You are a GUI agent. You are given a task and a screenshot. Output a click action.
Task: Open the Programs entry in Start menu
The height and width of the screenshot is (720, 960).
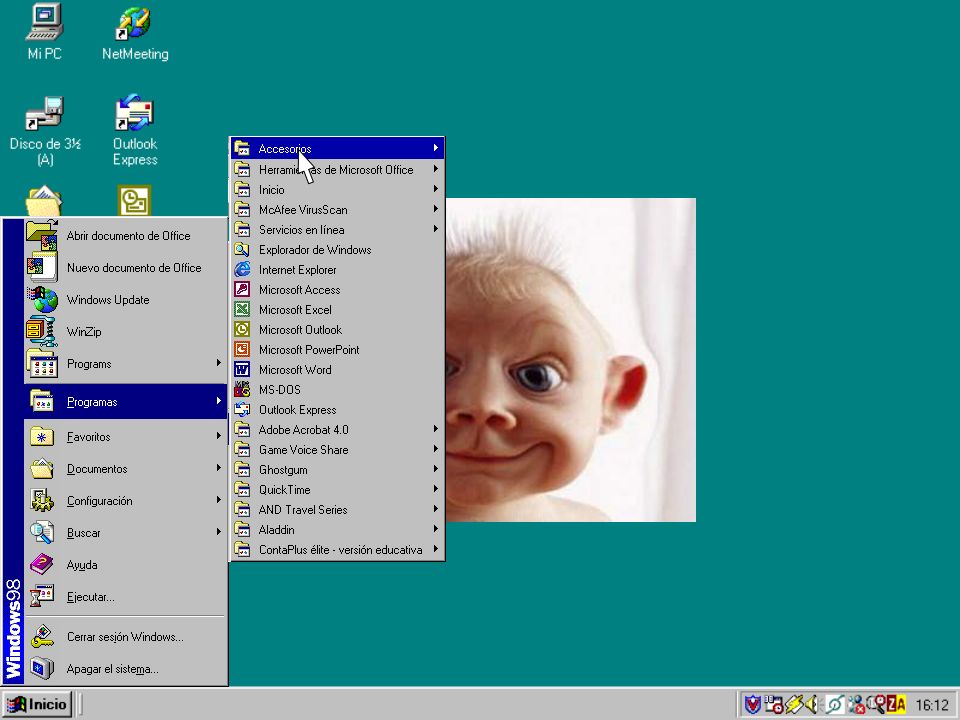[126, 364]
